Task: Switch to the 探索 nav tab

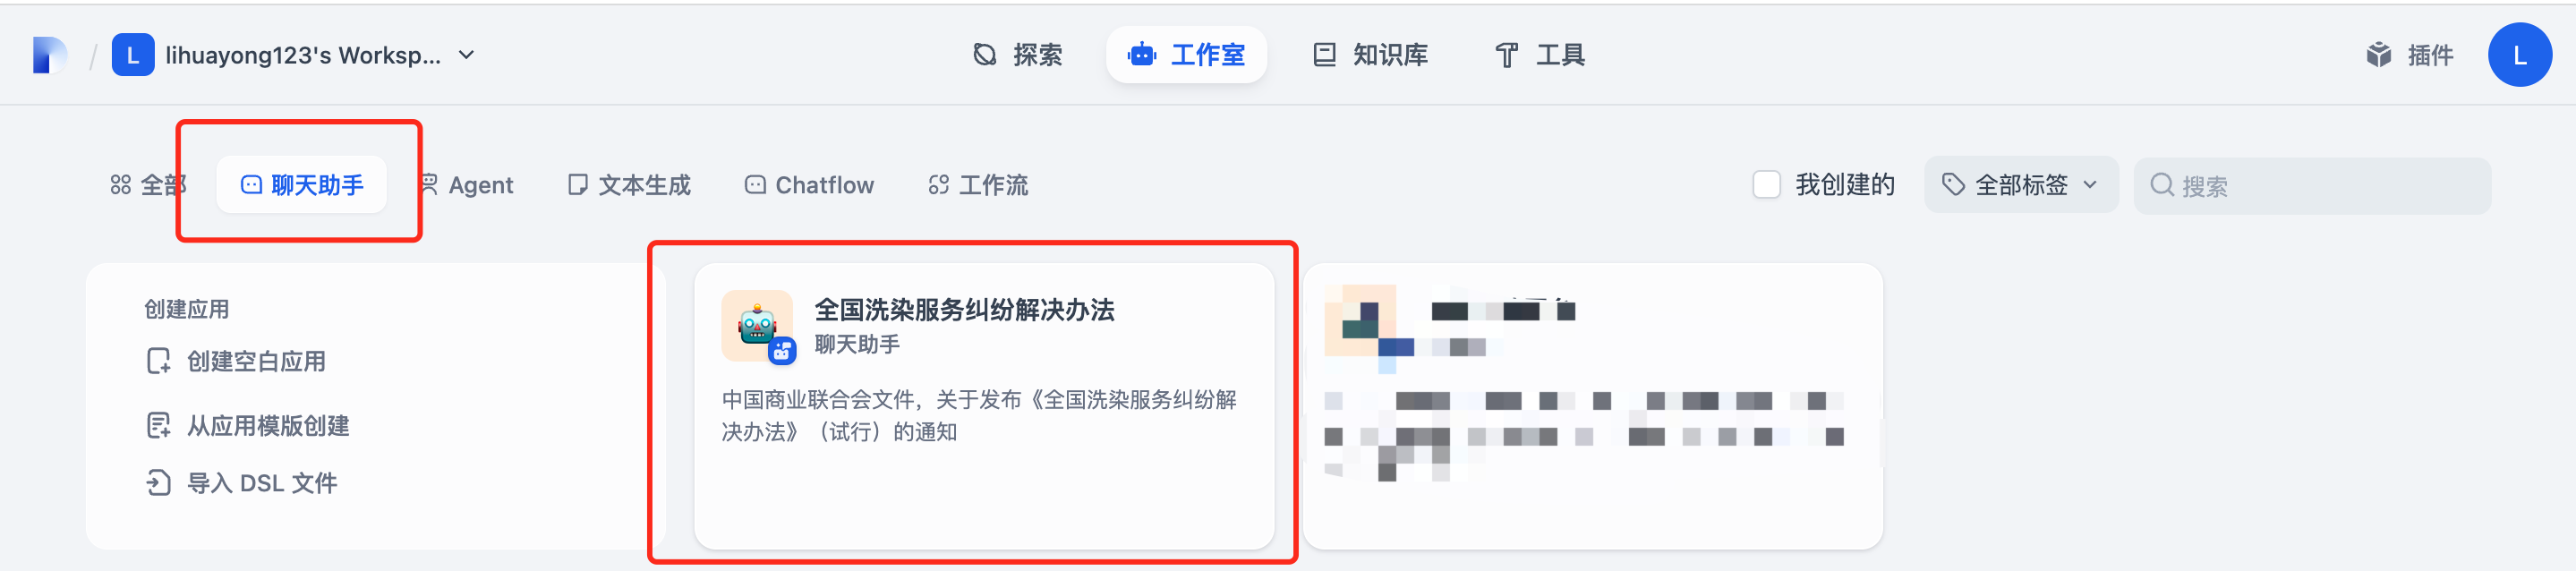Action: point(1018,55)
